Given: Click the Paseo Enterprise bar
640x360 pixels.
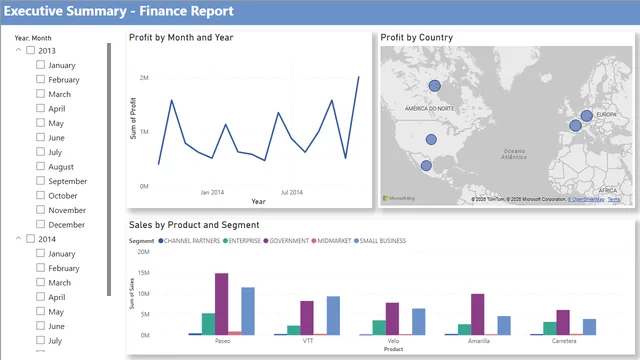Looking at the screenshot, I should point(209,324).
